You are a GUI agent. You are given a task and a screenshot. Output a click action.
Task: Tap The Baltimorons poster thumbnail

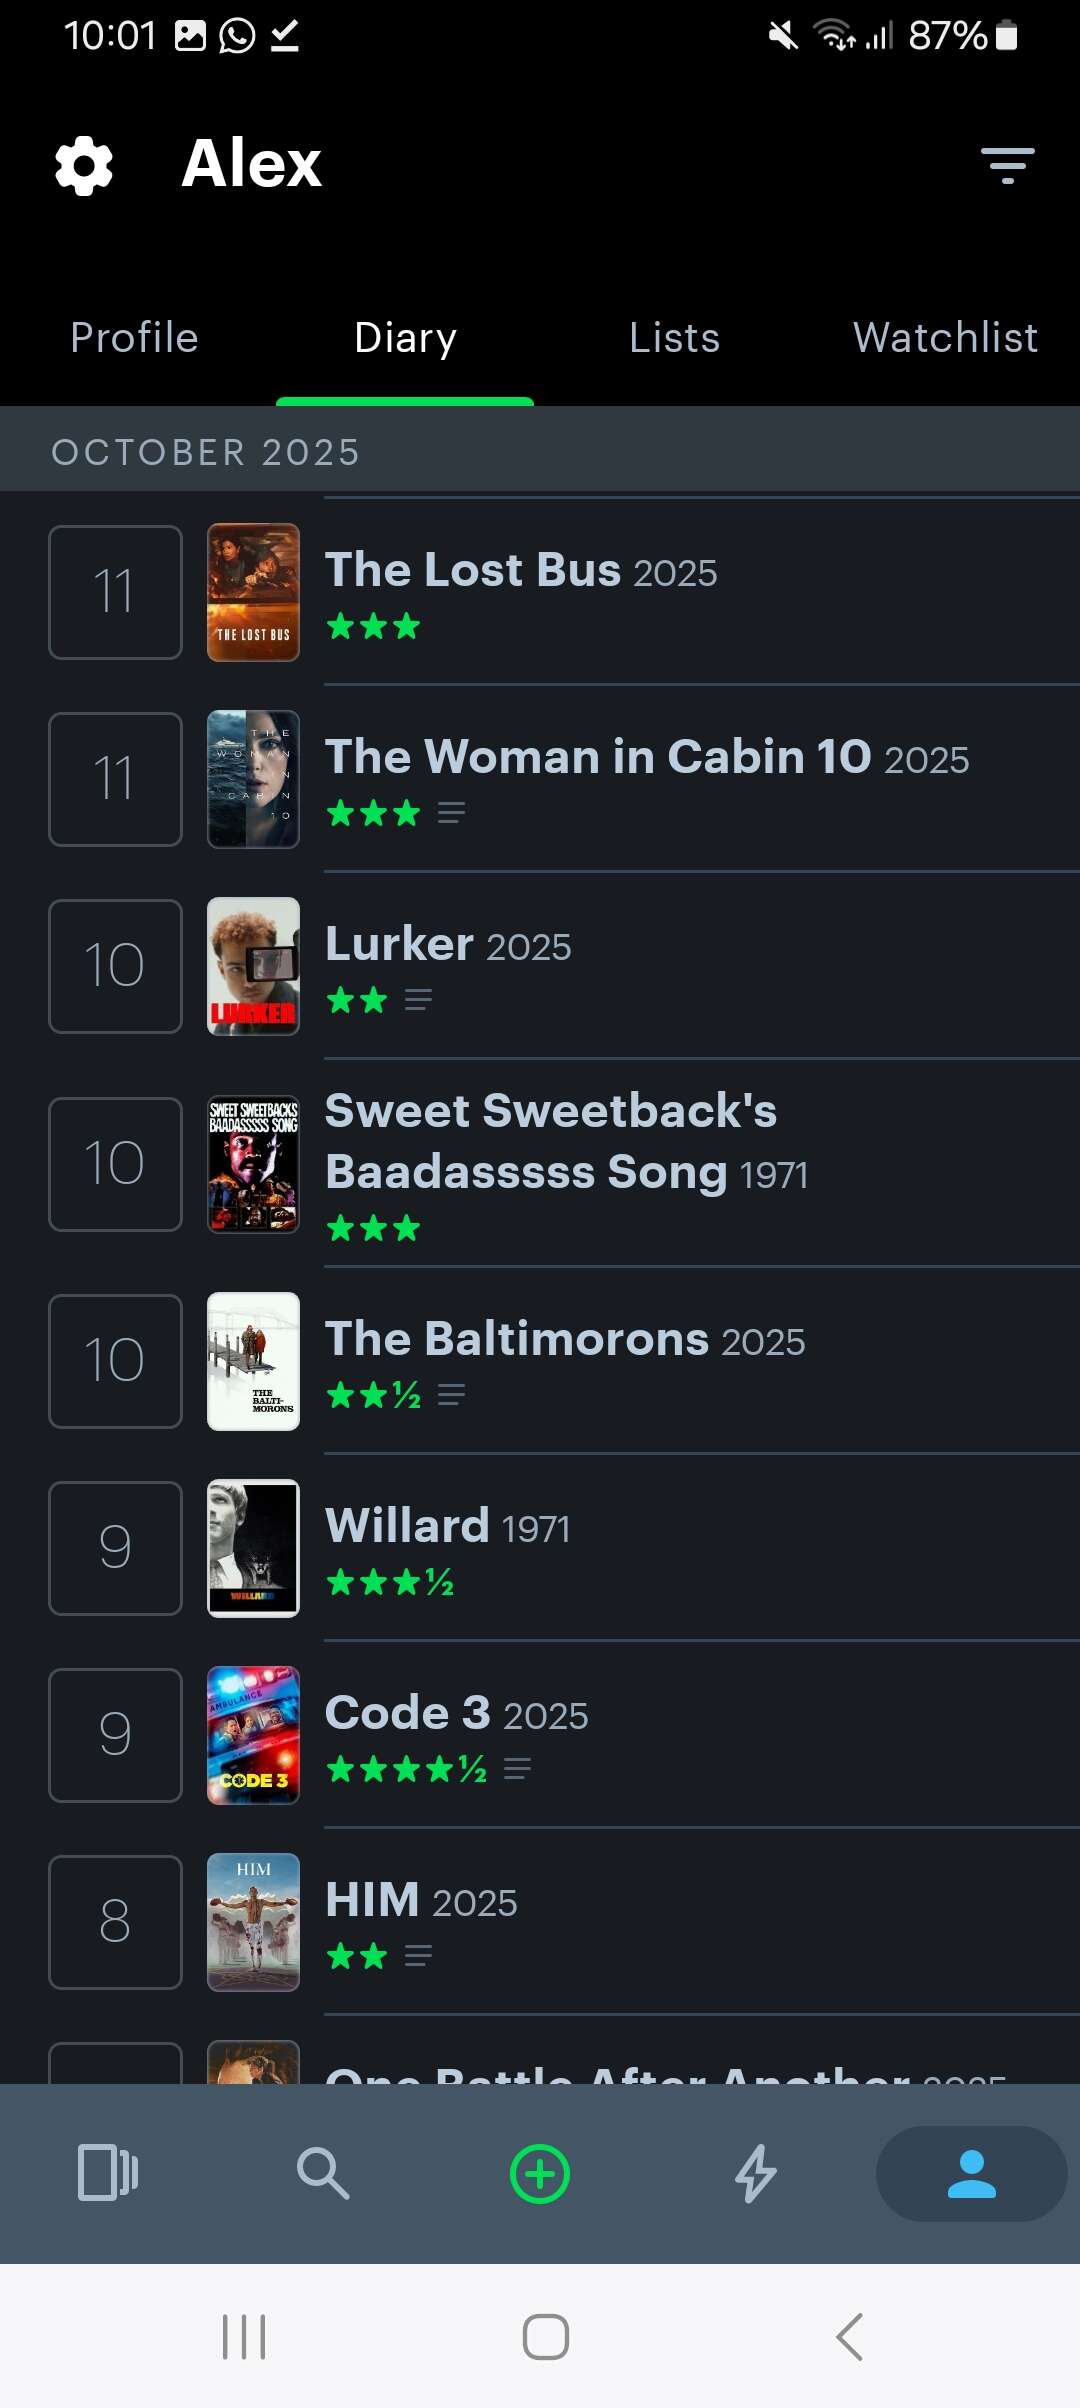coord(253,1361)
